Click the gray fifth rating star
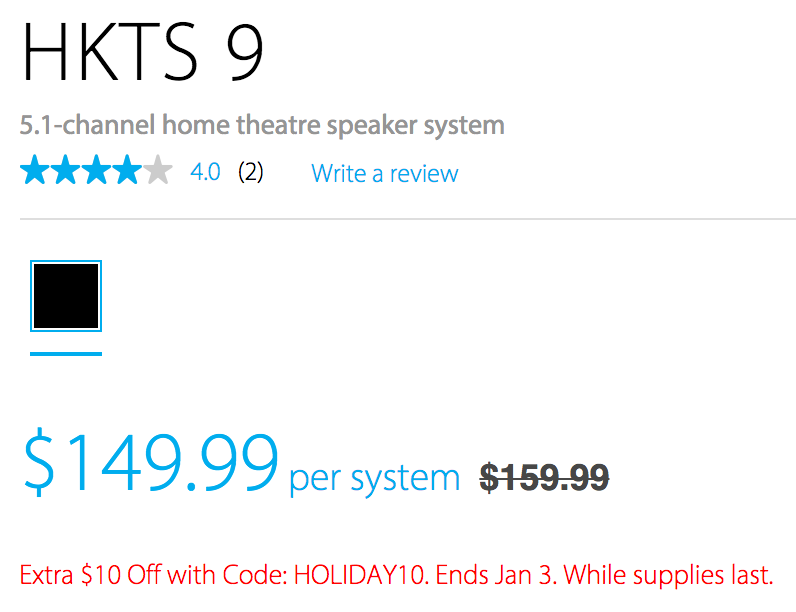The image size is (796, 612). point(158,171)
